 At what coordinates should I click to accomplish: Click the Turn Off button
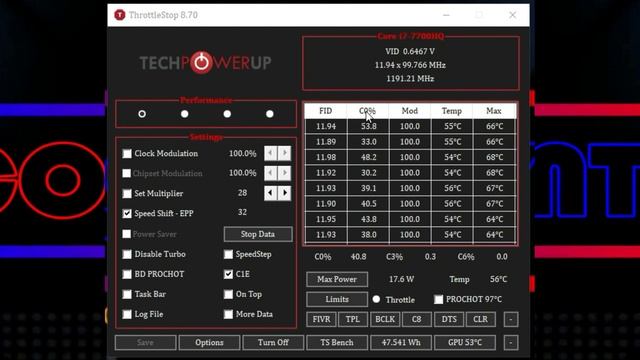point(273,342)
